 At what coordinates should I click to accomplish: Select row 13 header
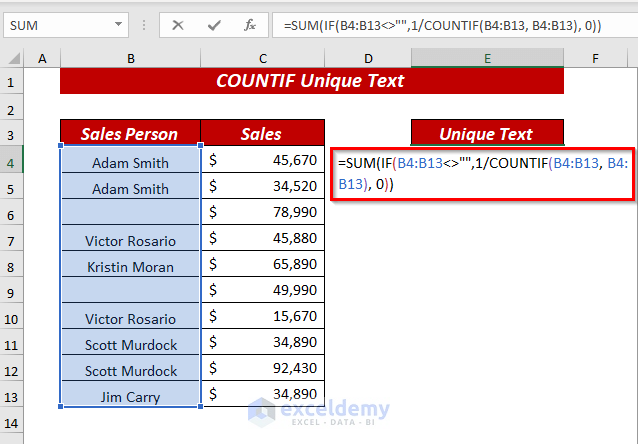coord(13,396)
